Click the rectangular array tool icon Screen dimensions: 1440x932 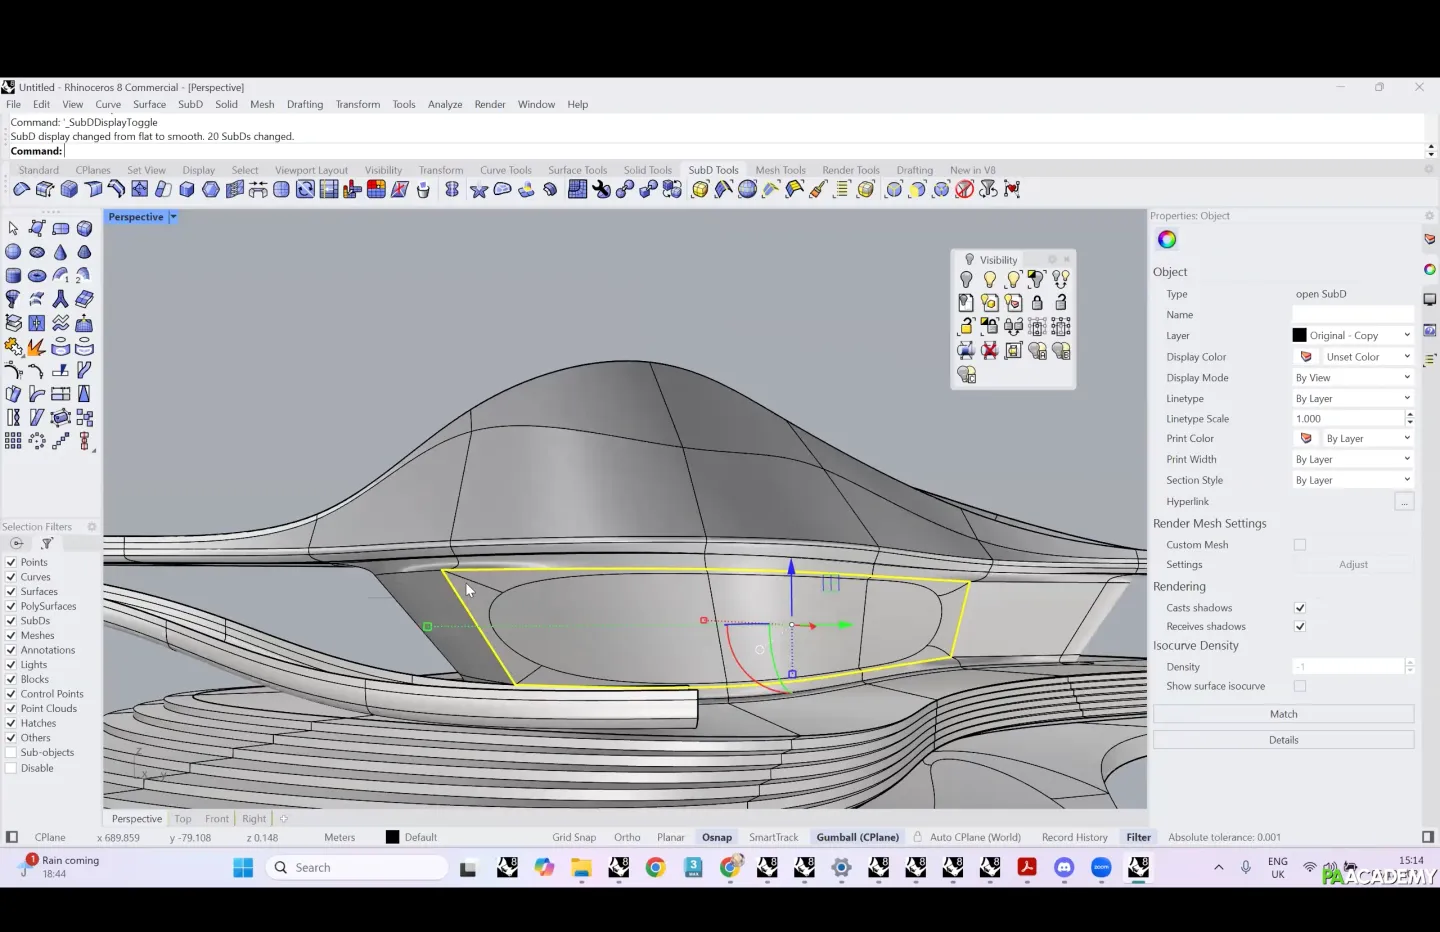13,441
